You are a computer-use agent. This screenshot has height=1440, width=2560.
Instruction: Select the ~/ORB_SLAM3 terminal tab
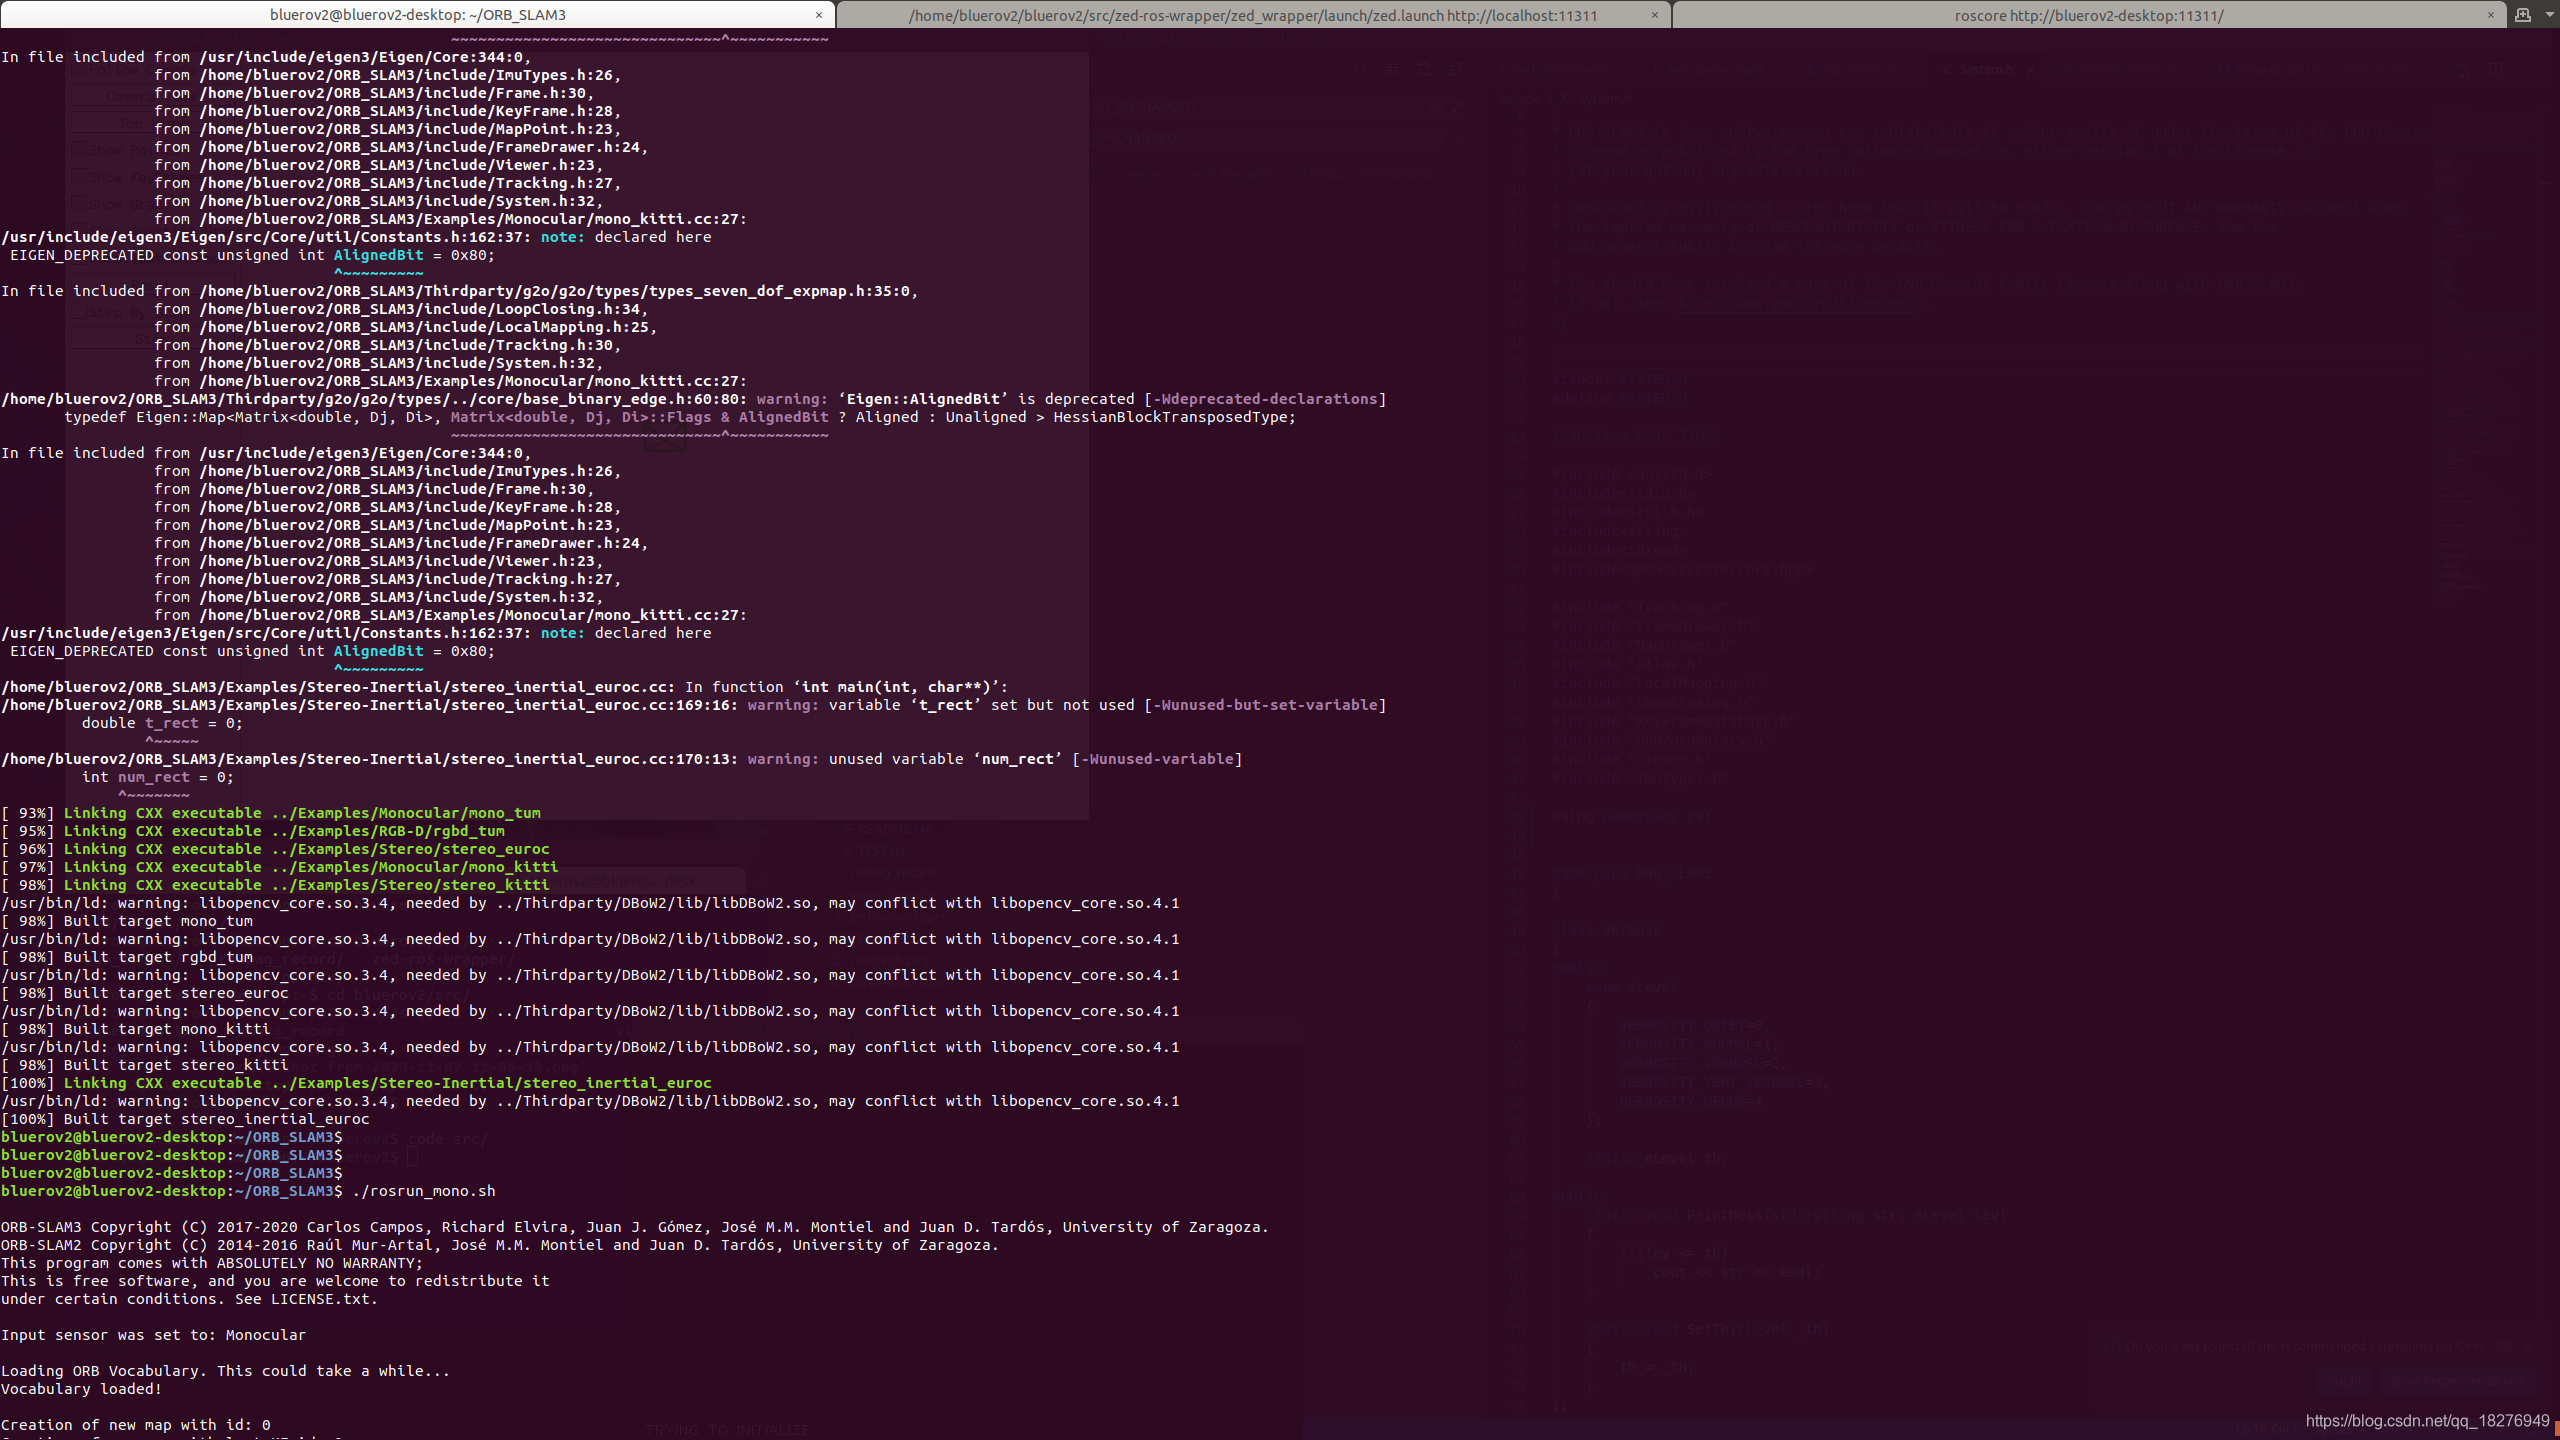point(417,15)
